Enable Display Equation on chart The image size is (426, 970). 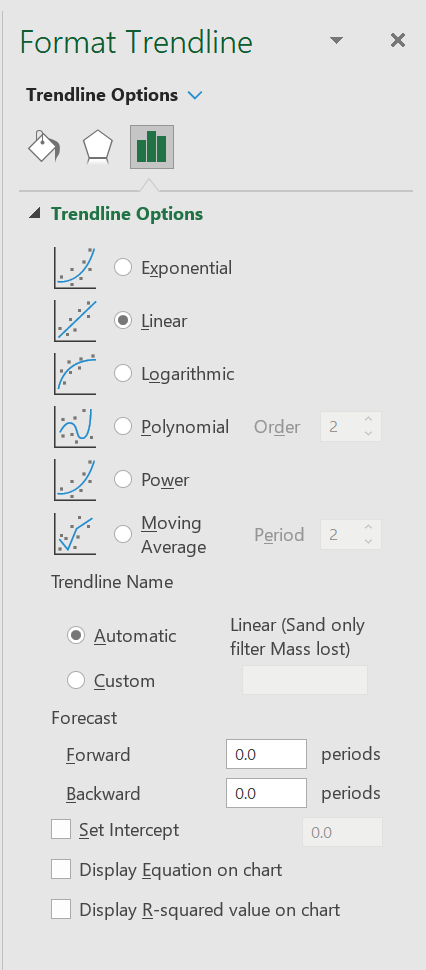point(61,869)
